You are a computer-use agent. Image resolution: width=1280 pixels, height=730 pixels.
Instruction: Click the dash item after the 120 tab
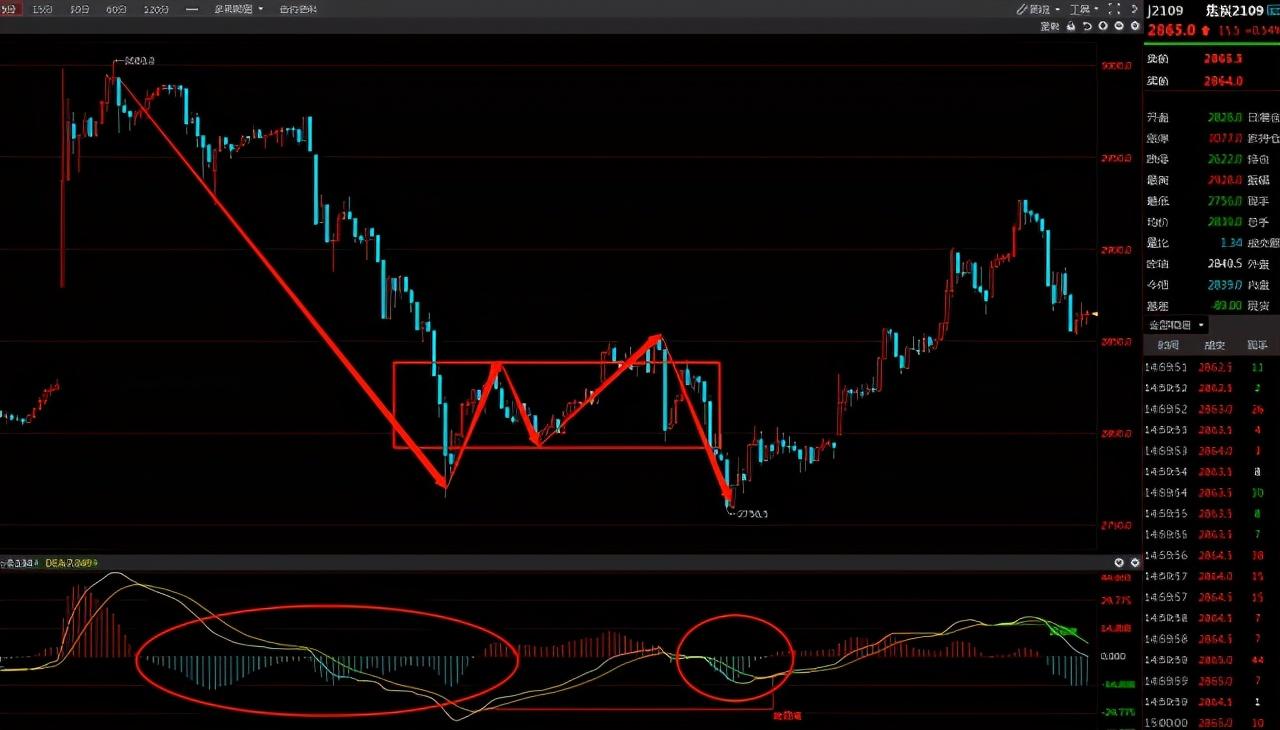tap(191, 9)
